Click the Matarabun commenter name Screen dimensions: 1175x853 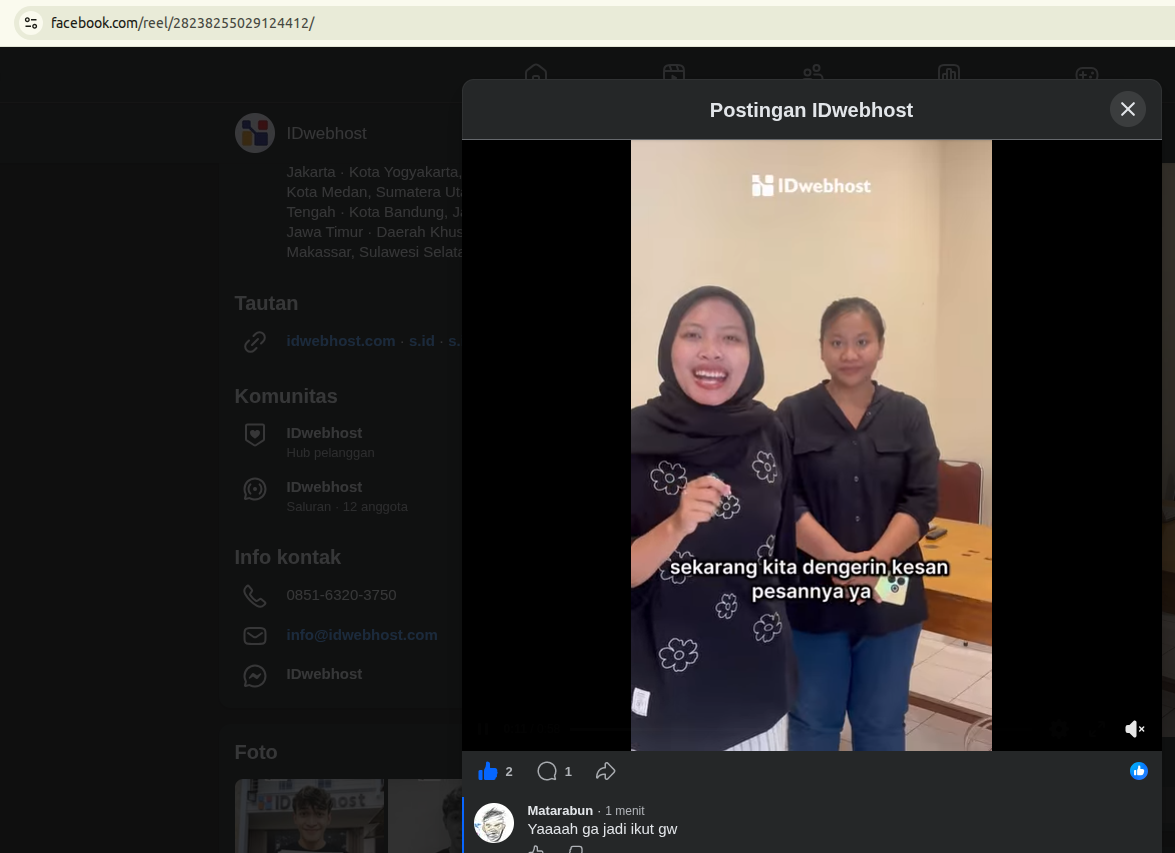click(560, 810)
